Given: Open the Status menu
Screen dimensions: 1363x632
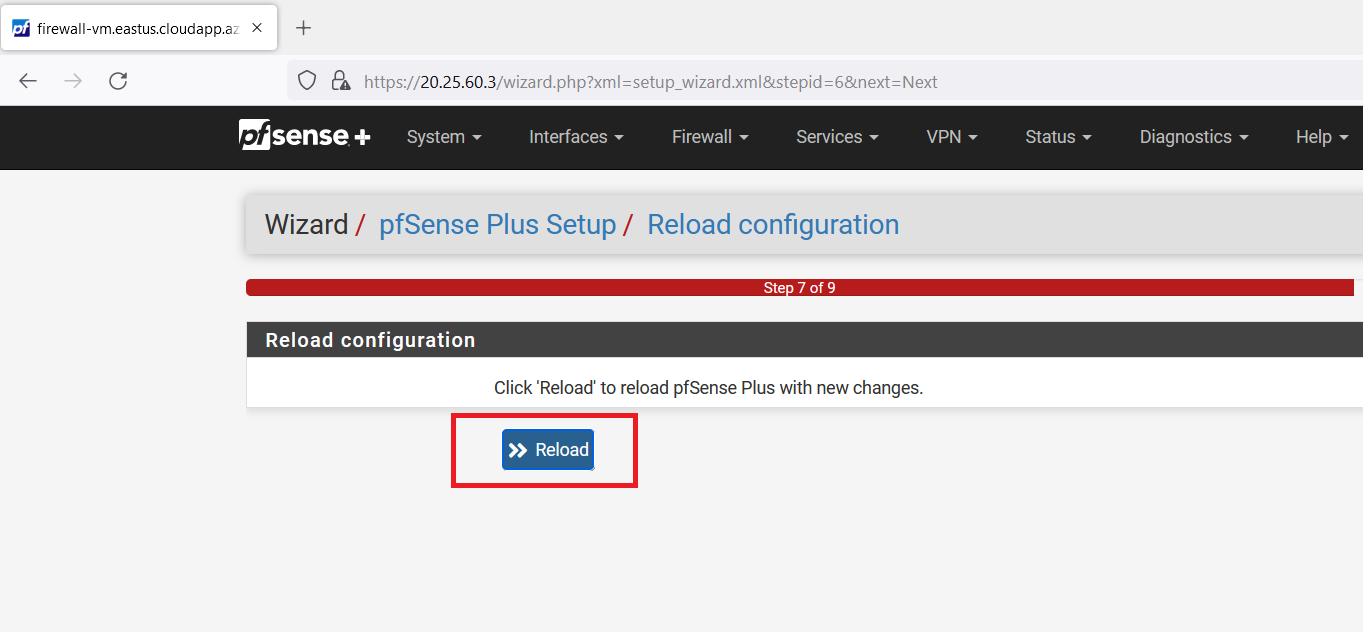Looking at the screenshot, I should (1058, 137).
